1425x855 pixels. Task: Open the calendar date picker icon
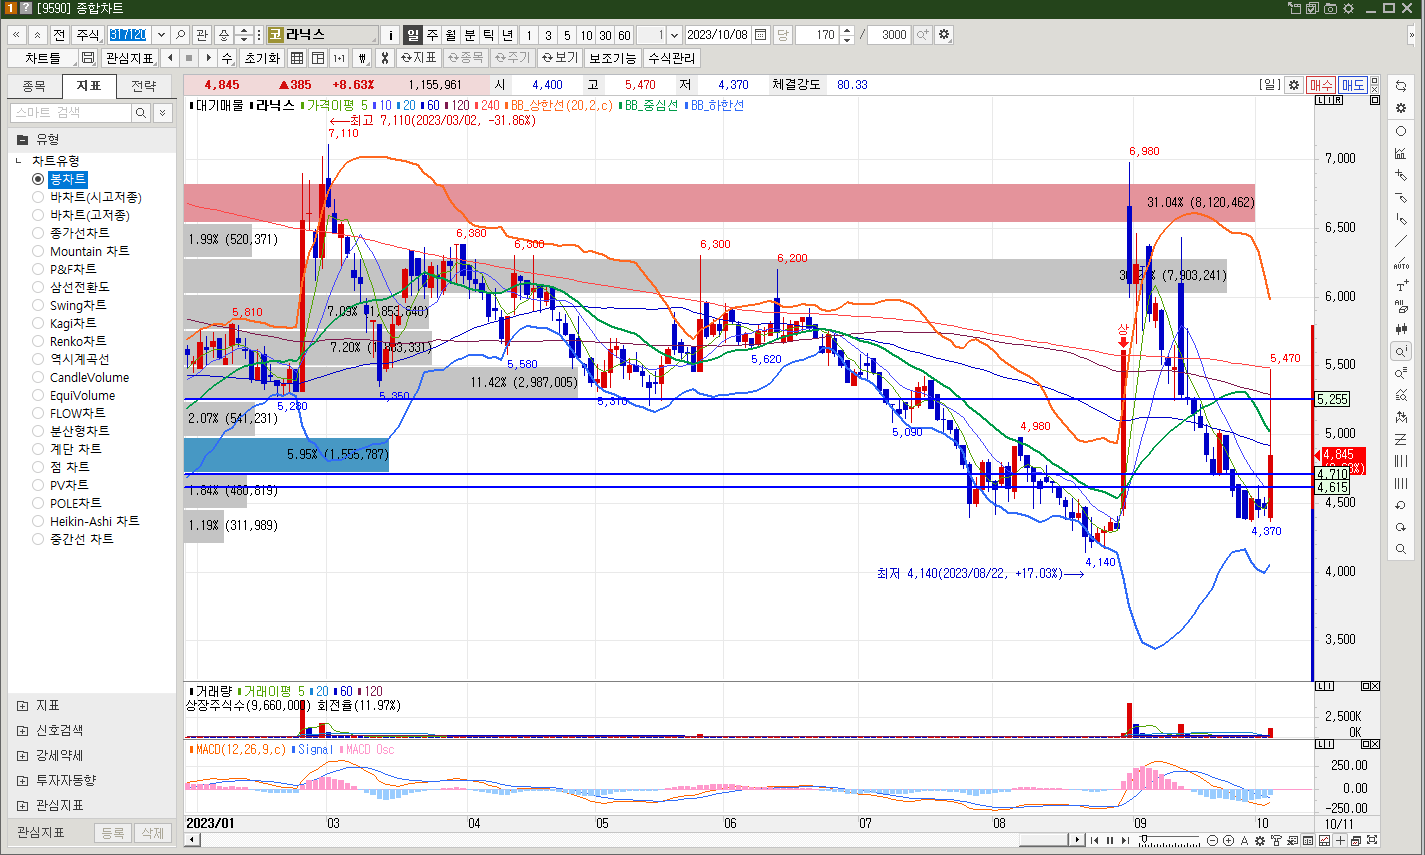(761, 35)
